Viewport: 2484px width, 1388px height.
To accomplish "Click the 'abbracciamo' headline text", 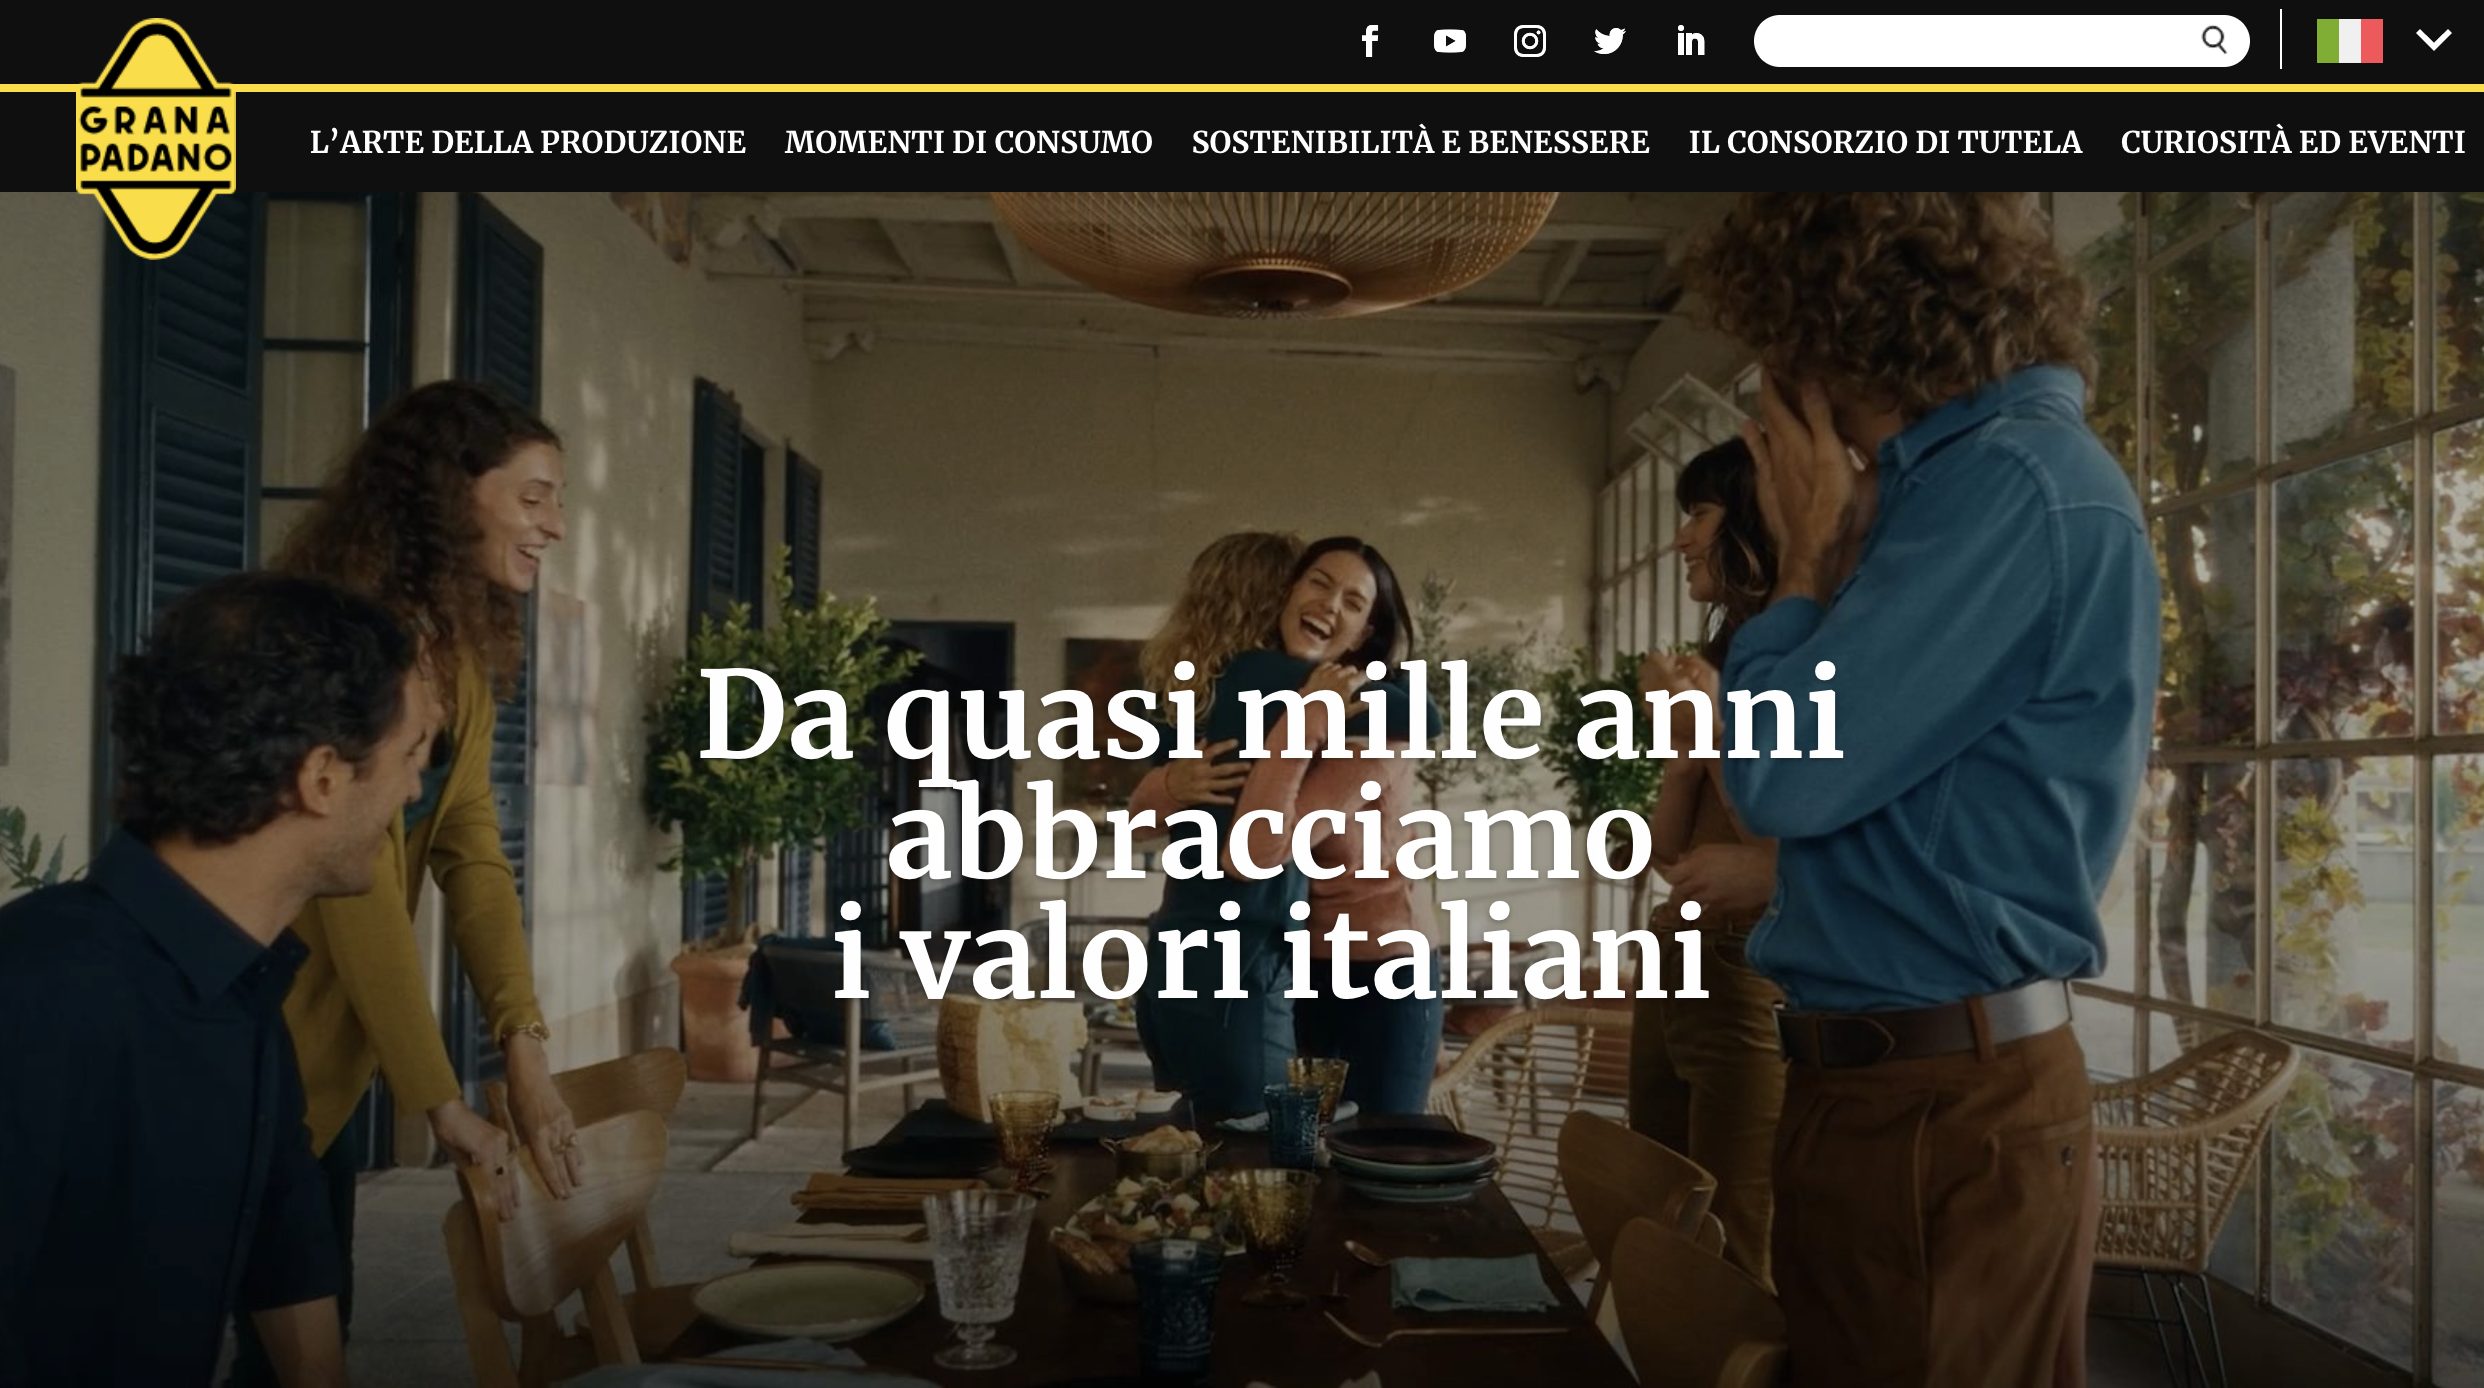I will (1270, 833).
